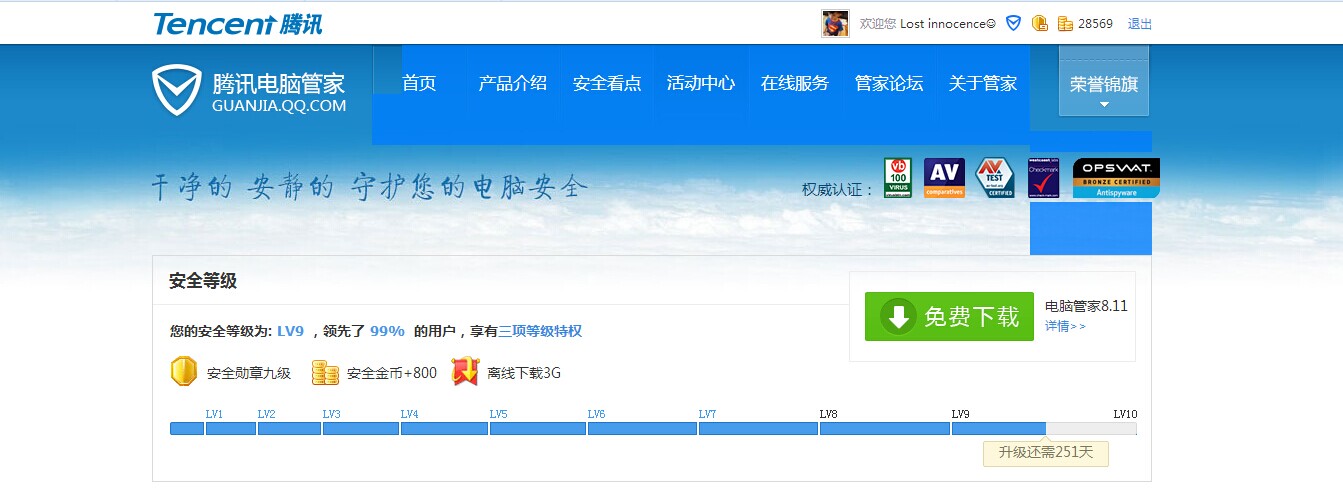Viewport: 1343px width, 498px height.
Task: Open 活动中心 menu item
Action: click(x=701, y=83)
